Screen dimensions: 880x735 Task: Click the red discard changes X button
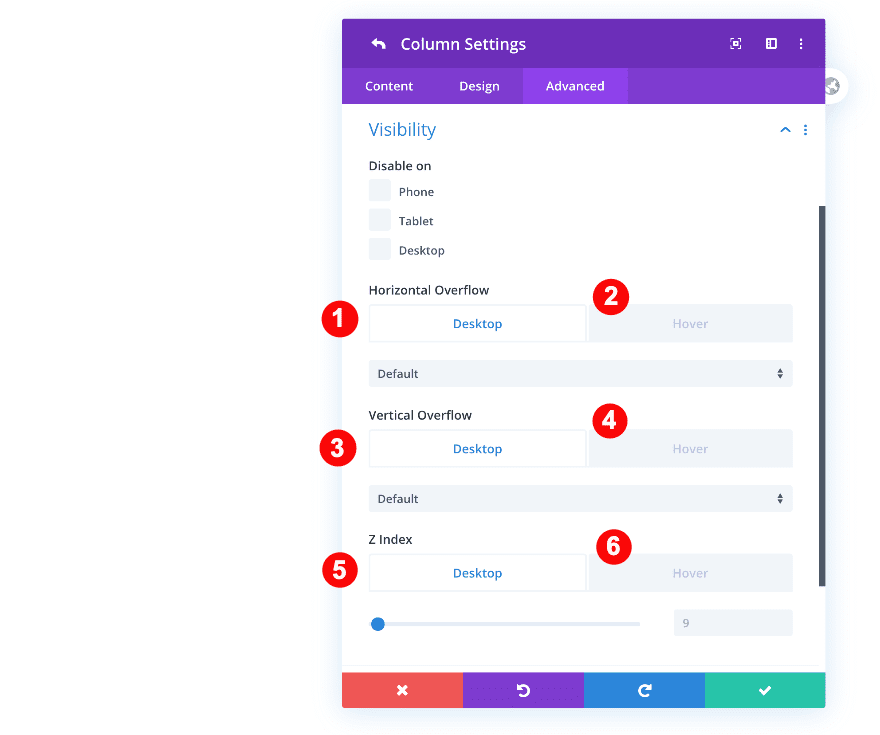pyautogui.click(x=402, y=690)
